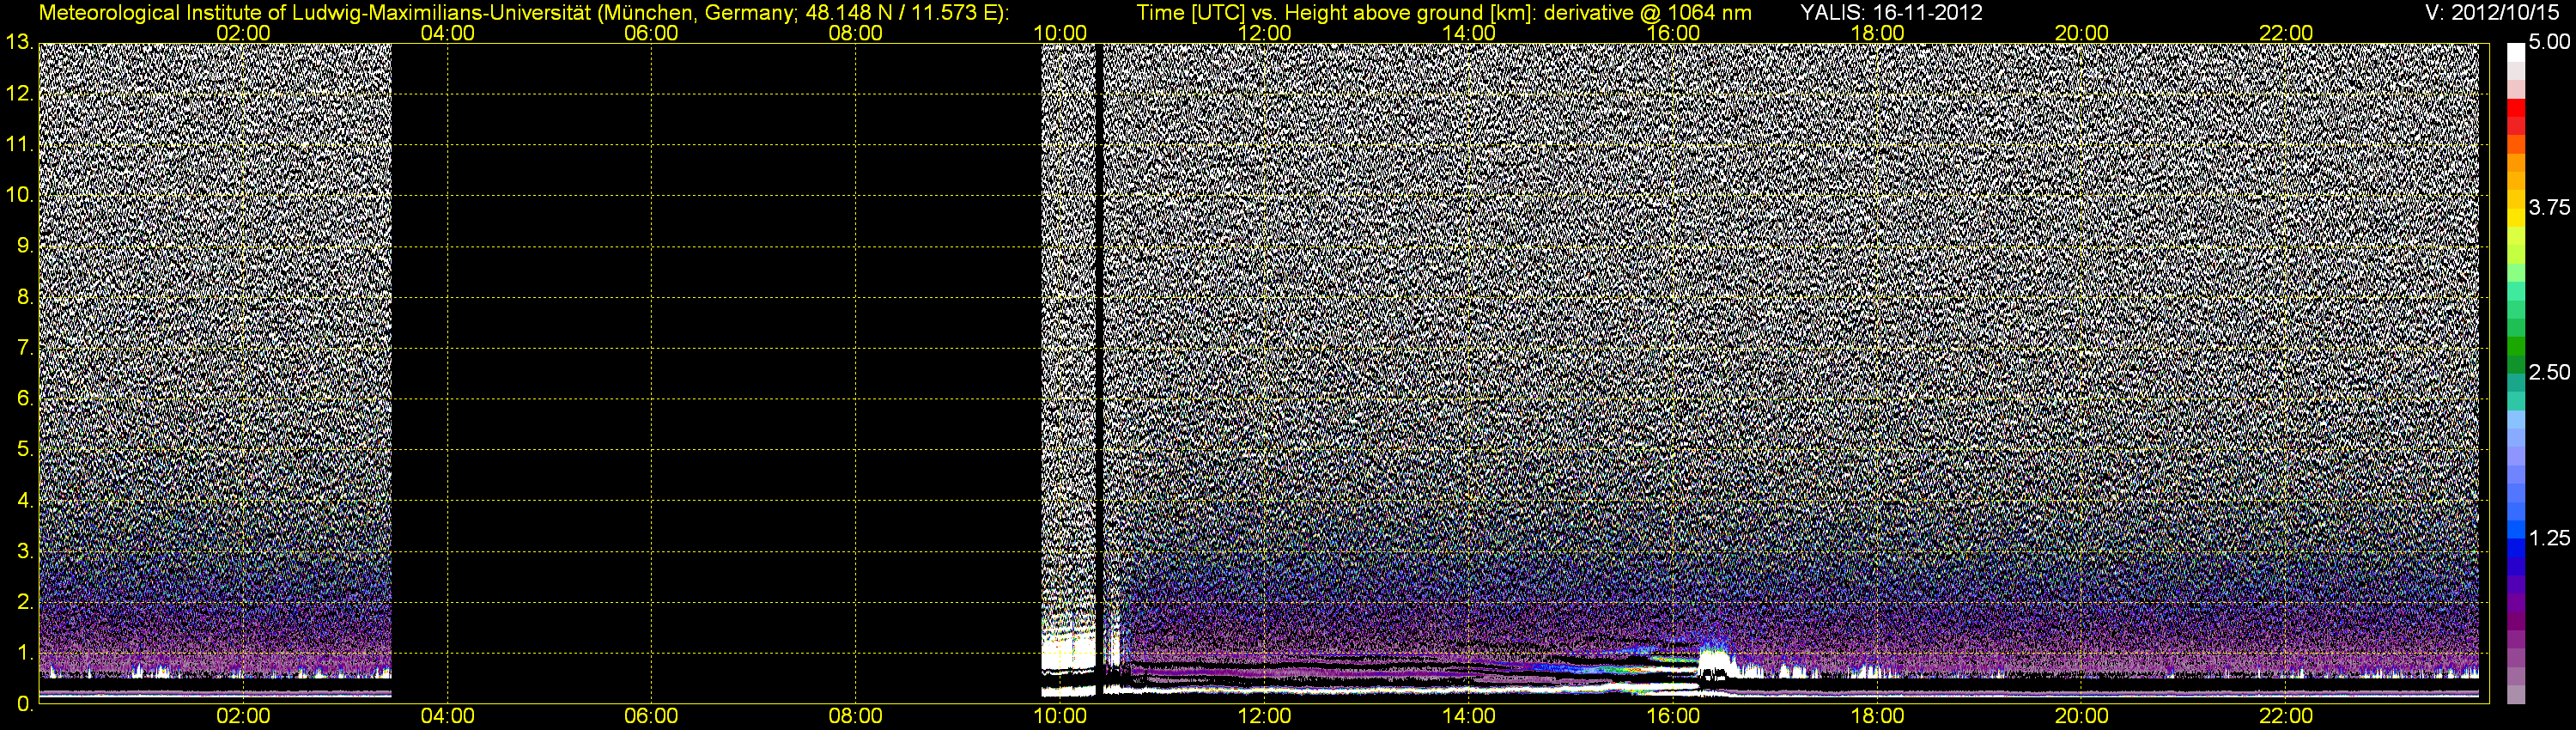This screenshot has width=2576, height=730.
Task: Select the 6 km height axis label
Action: pyautogui.click(x=23, y=398)
